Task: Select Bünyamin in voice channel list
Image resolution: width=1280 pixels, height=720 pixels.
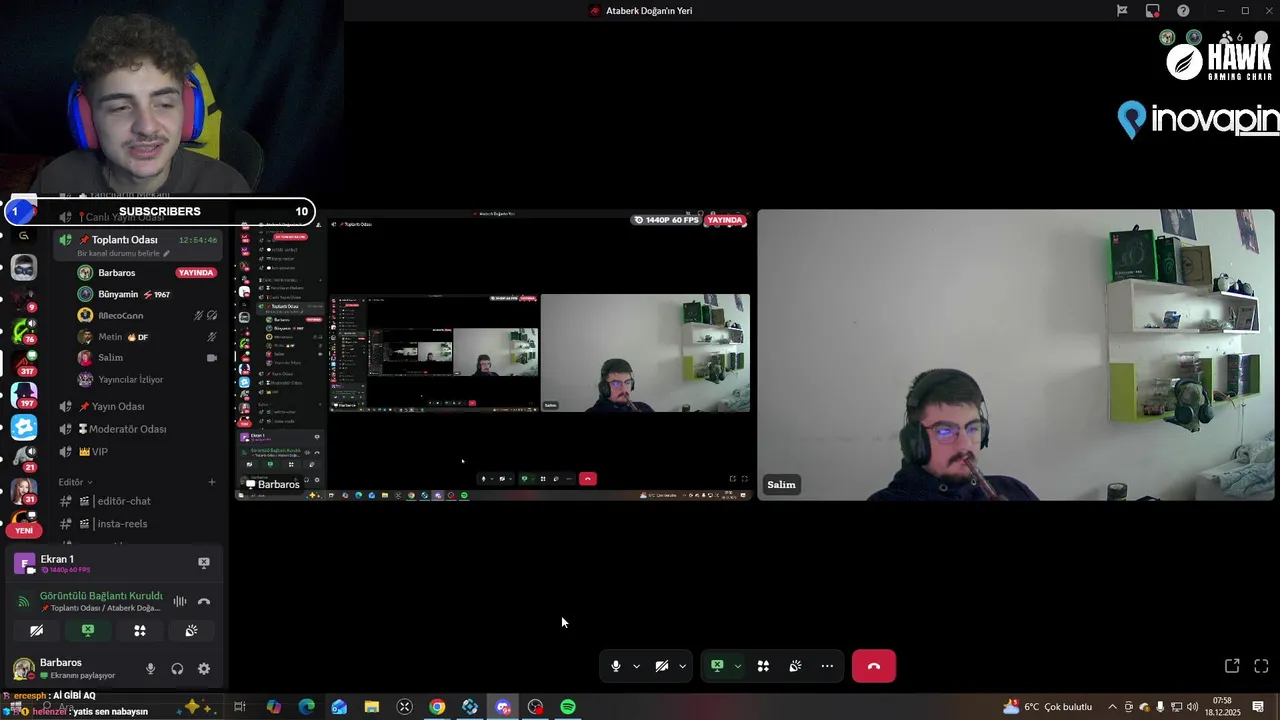Action: pyautogui.click(x=148, y=294)
